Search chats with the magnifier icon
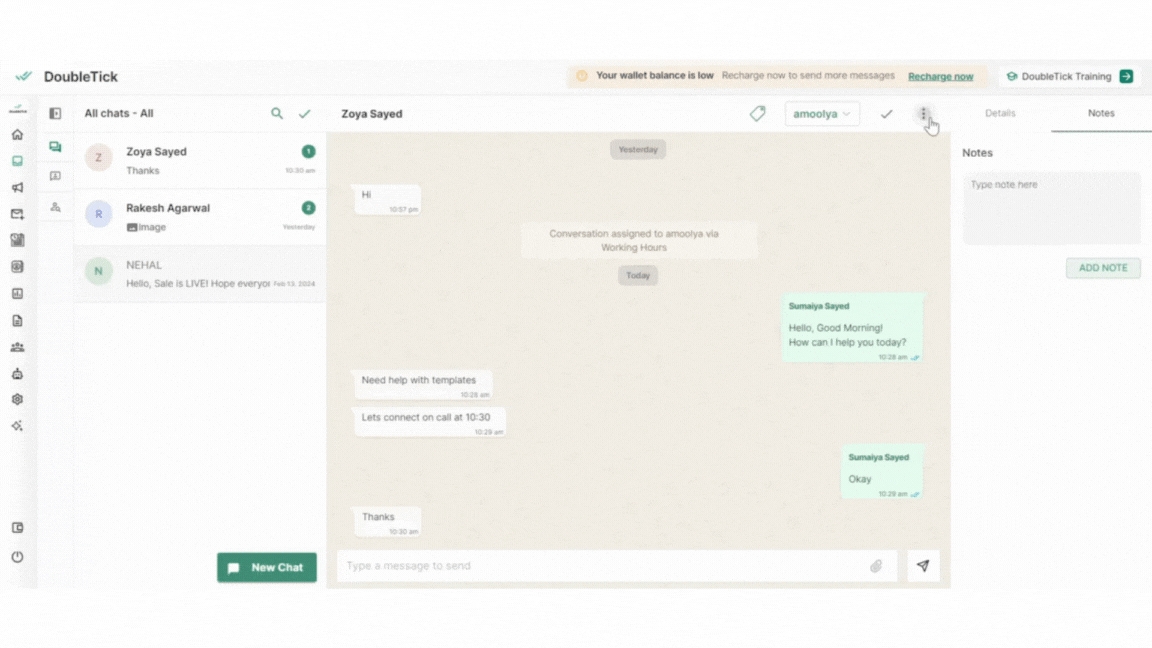The image size is (1152, 648). tap(277, 114)
